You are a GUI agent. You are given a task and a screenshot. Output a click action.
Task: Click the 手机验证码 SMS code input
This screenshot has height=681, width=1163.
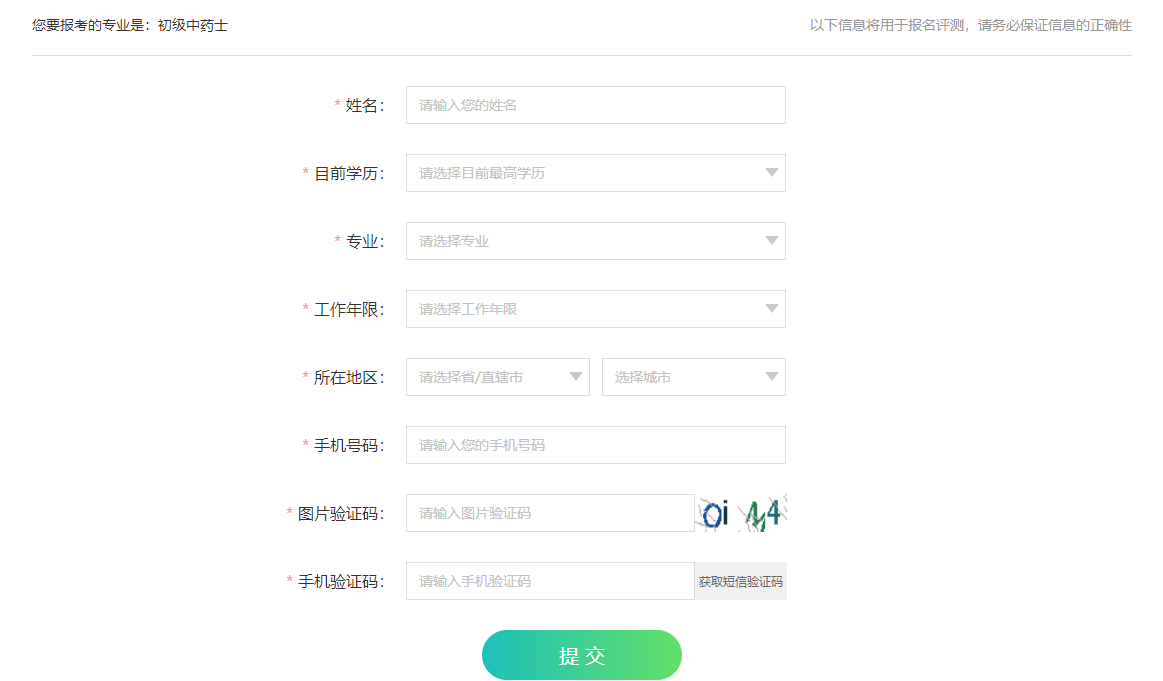pyautogui.click(x=550, y=580)
